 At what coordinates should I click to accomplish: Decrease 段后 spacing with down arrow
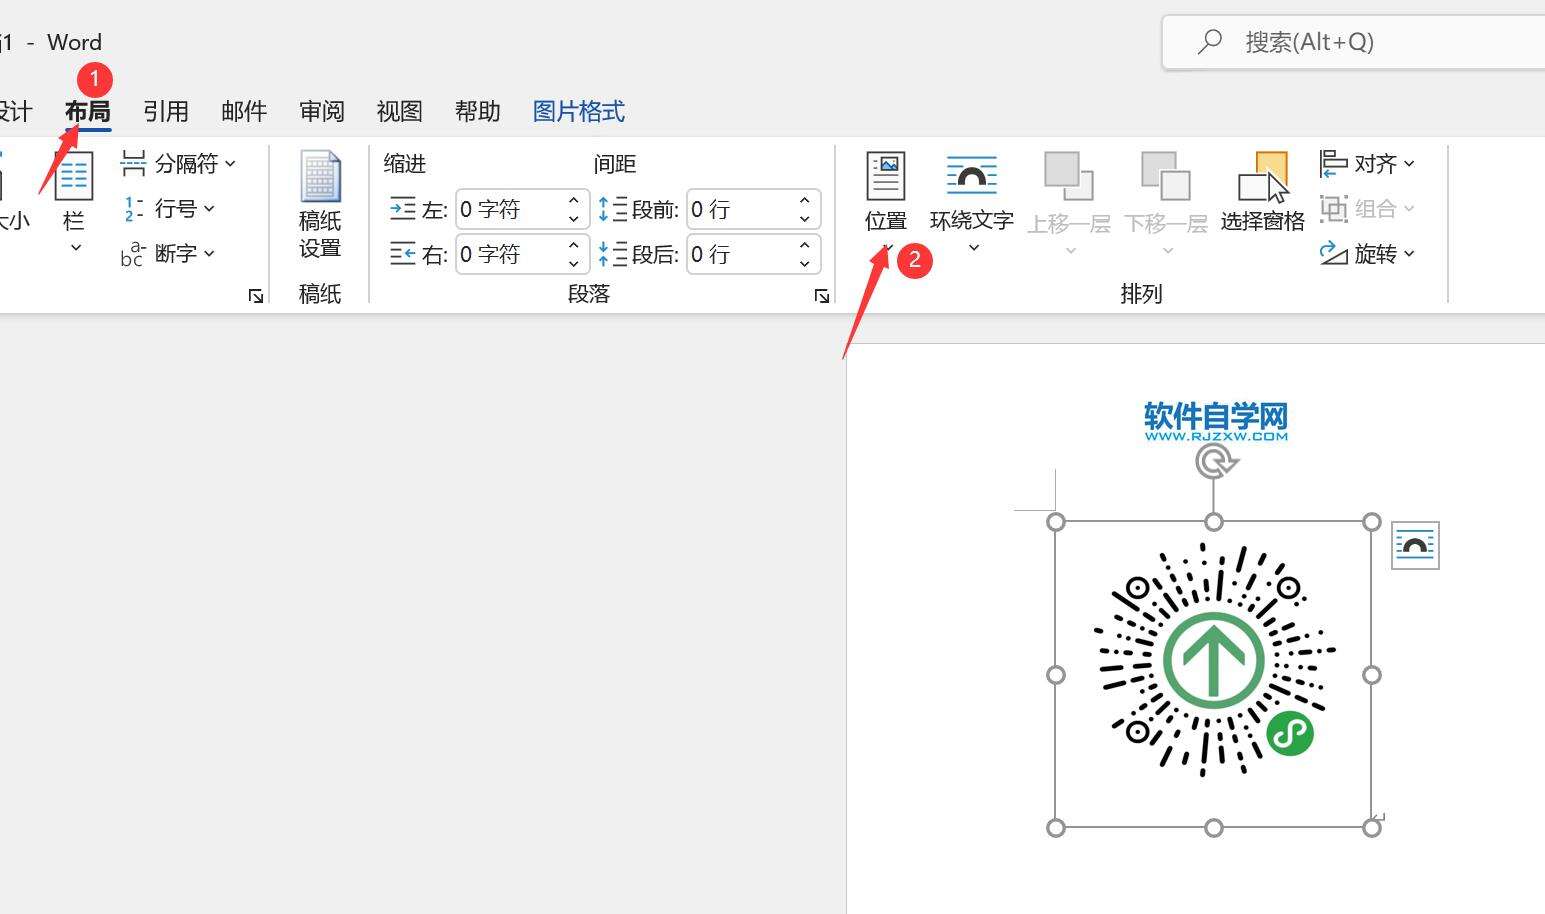point(805,264)
